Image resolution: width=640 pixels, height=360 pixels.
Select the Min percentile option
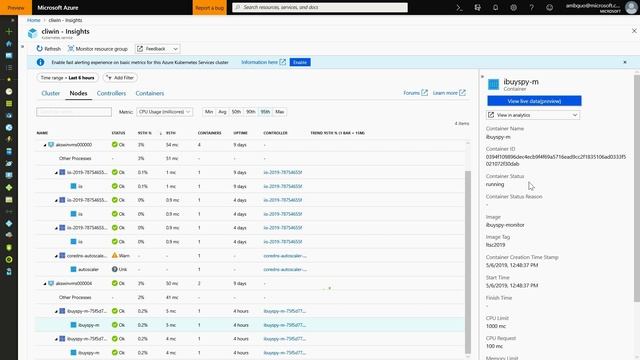pos(209,112)
